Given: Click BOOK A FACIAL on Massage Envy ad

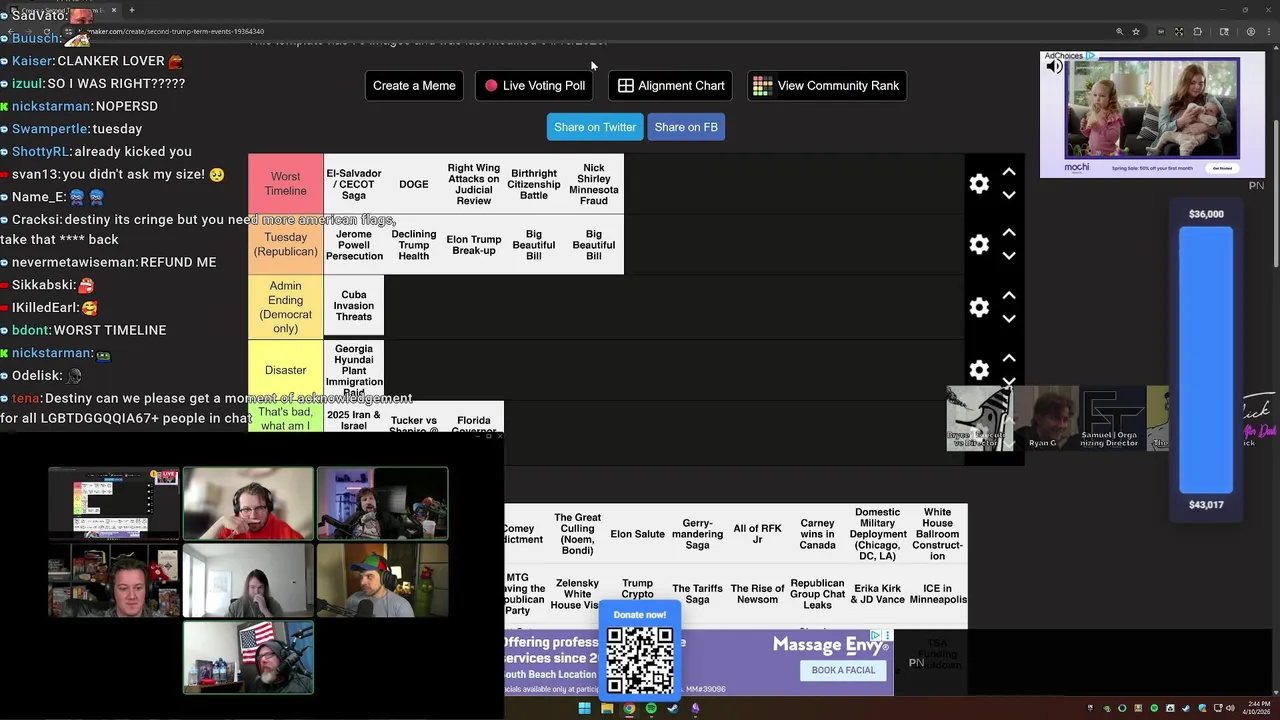Looking at the screenshot, I should click(843, 670).
